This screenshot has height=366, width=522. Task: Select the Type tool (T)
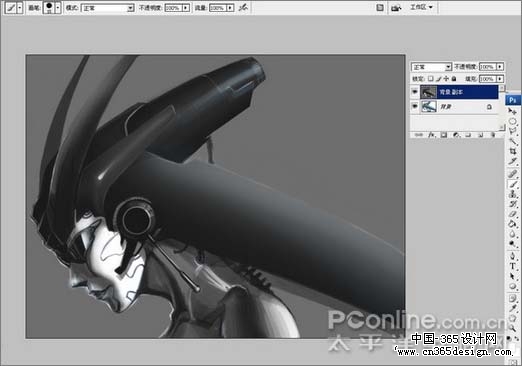(x=513, y=266)
